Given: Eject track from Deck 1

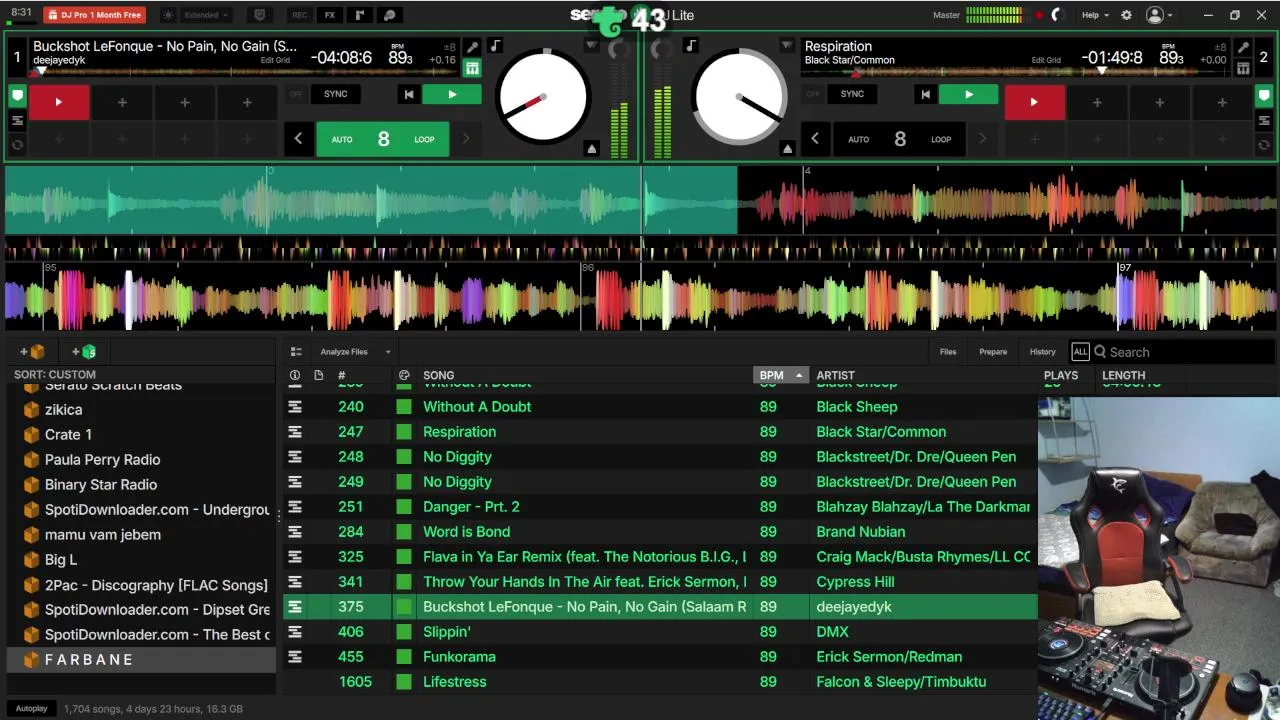Looking at the screenshot, I should (x=591, y=148).
